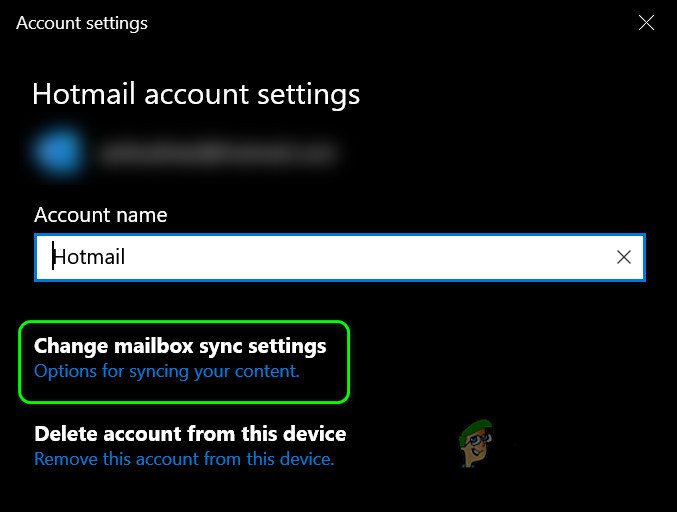Clear the Account name field with X icon

(624, 257)
